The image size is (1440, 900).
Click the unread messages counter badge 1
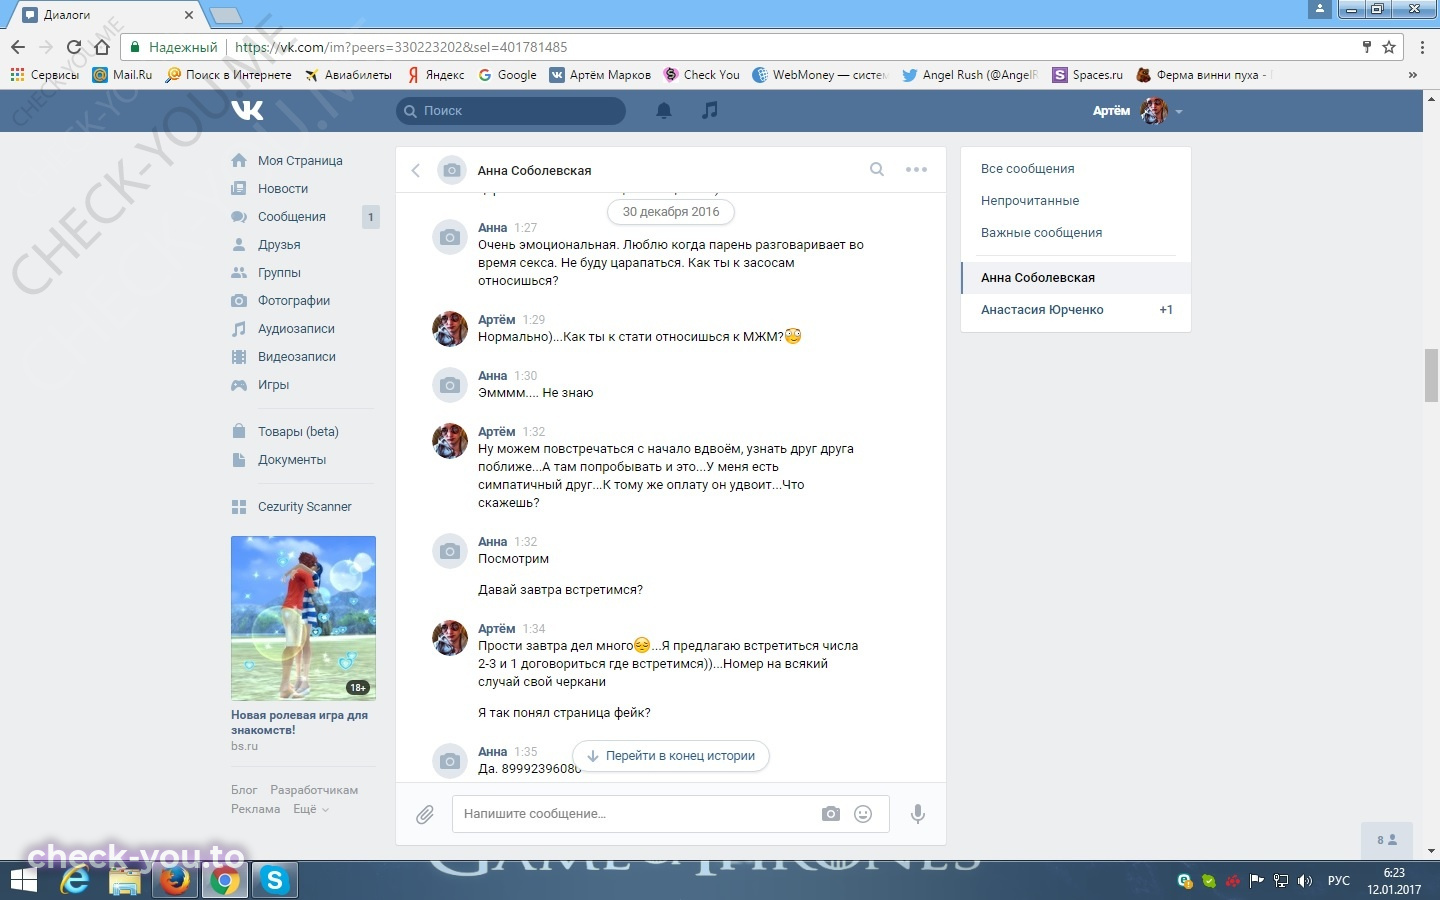point(371,216)
